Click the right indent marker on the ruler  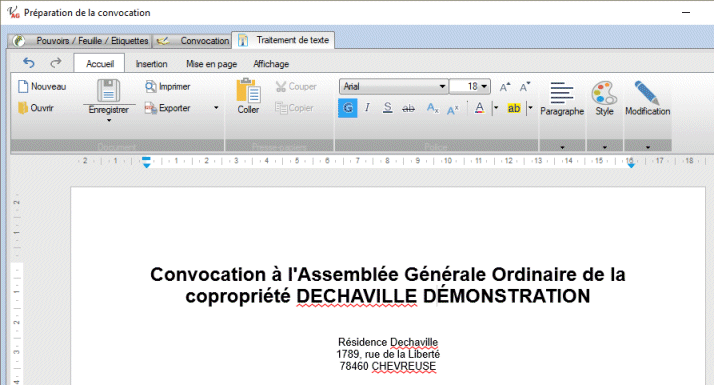(x=631, y=165)
